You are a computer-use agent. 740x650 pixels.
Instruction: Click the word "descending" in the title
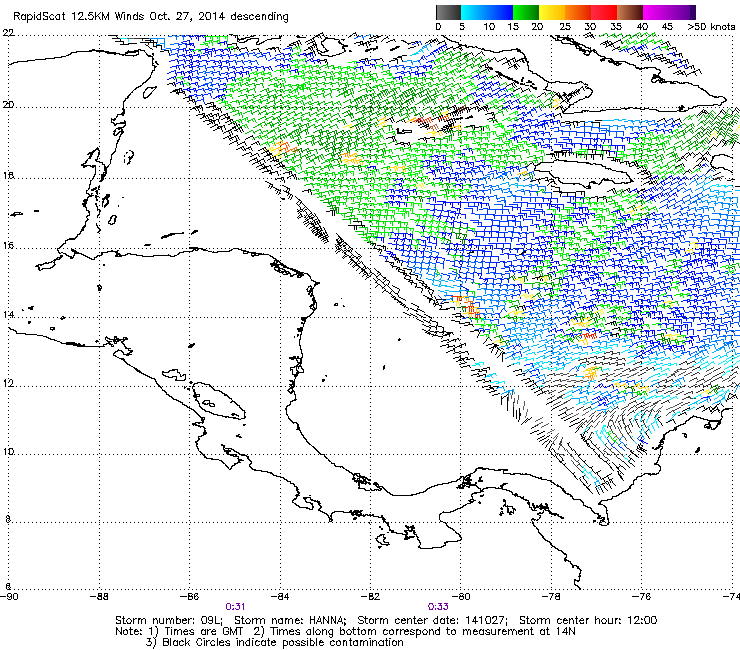[x=259, y=17]
